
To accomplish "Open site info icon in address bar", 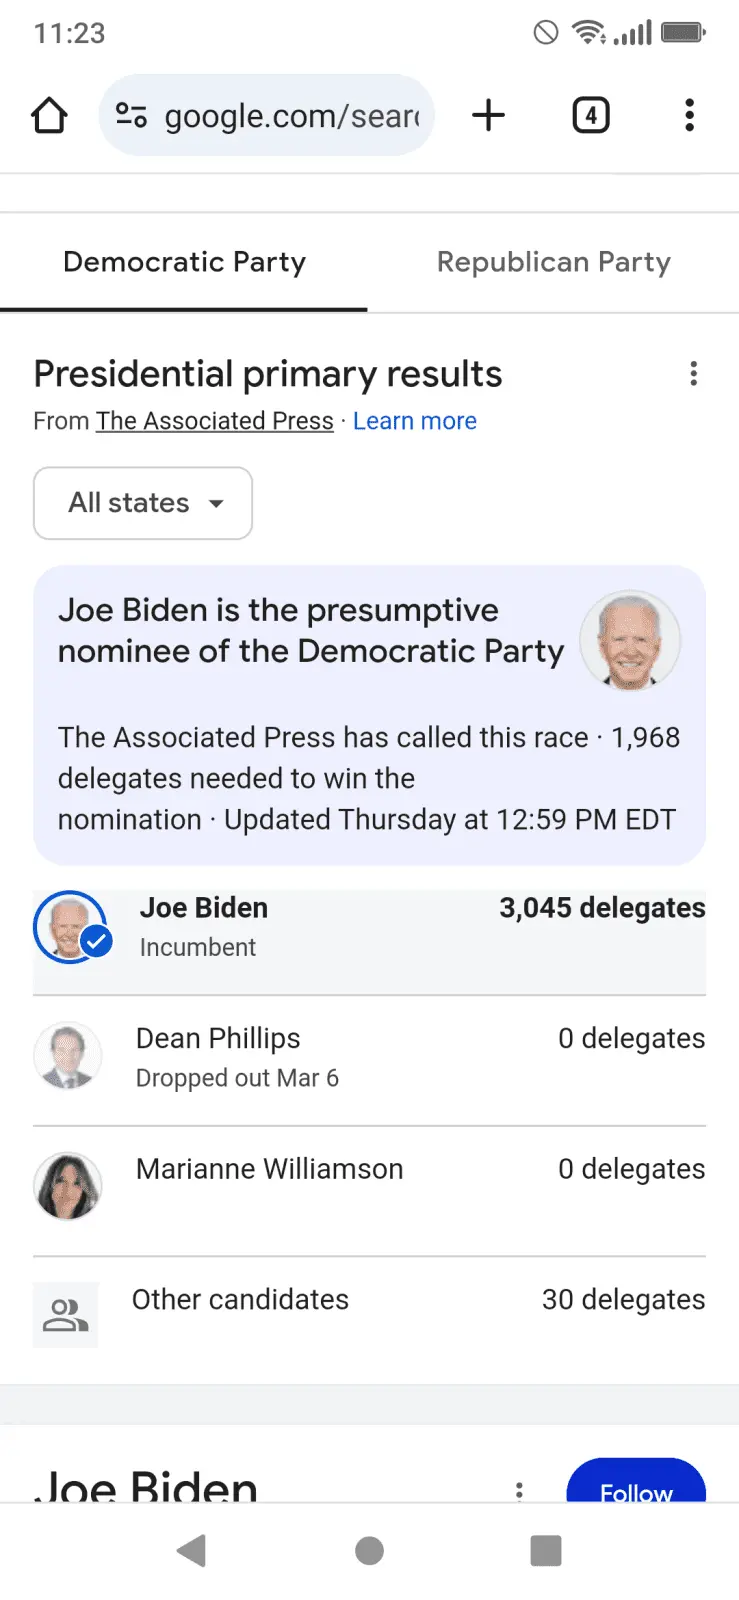I will click(131, 116).
